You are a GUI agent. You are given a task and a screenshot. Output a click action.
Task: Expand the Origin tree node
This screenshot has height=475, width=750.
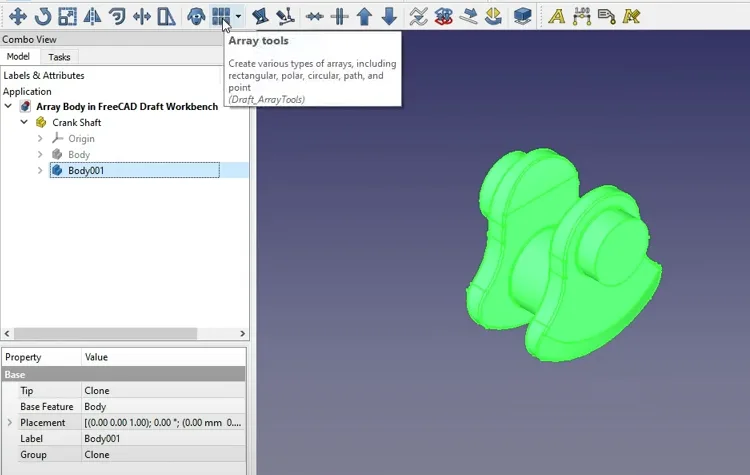[x=40, y=138]
